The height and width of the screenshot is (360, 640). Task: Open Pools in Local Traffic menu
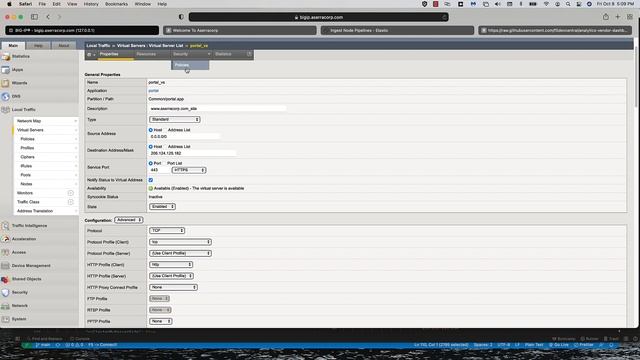26,175
